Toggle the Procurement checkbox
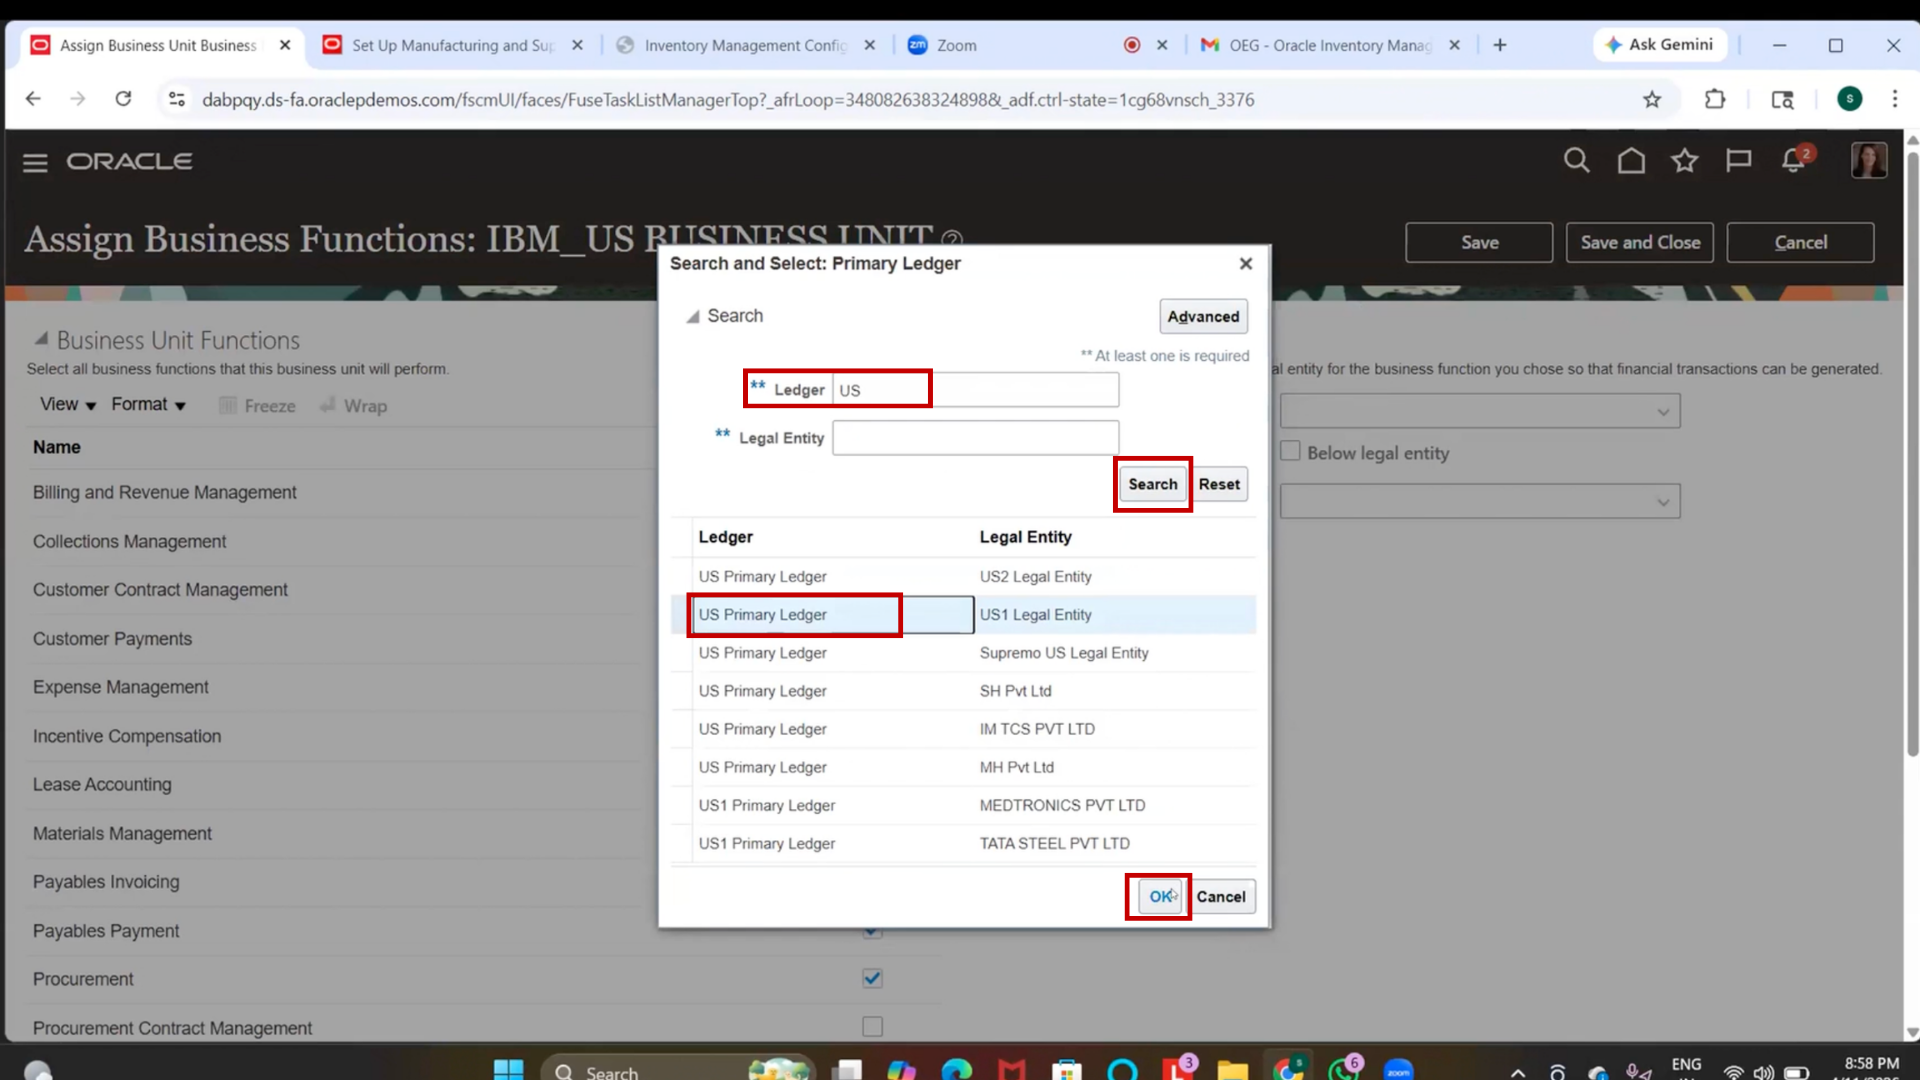1920x1080 pixels. [872, 978]
